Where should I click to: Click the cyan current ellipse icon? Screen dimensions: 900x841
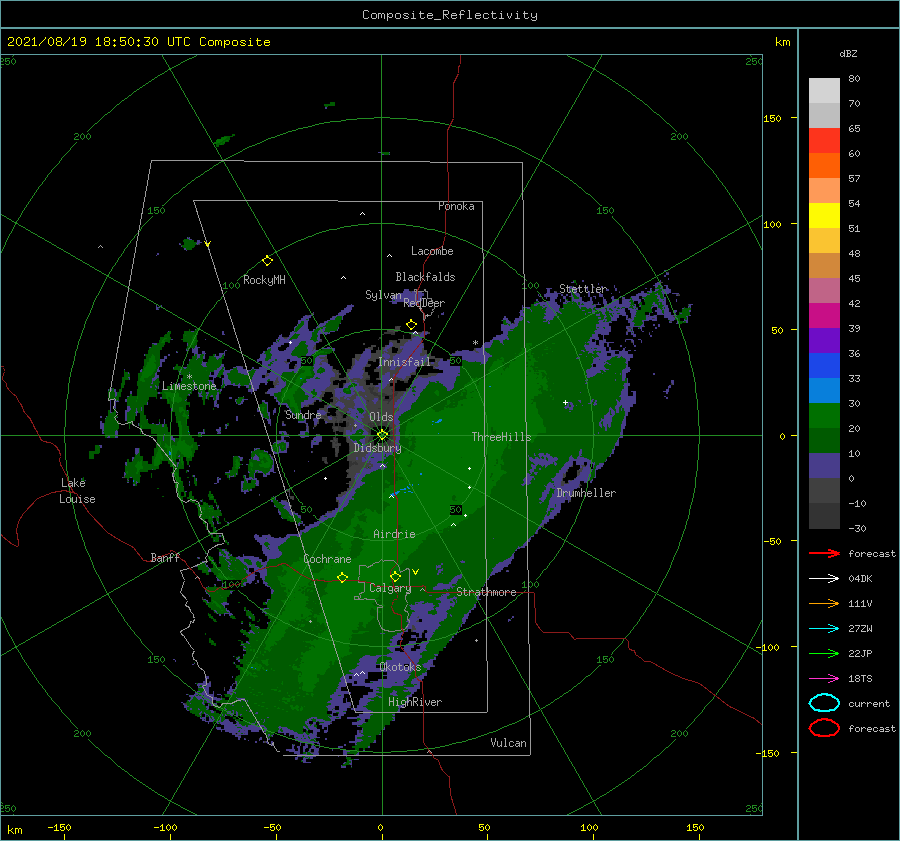tap(824, 703)
